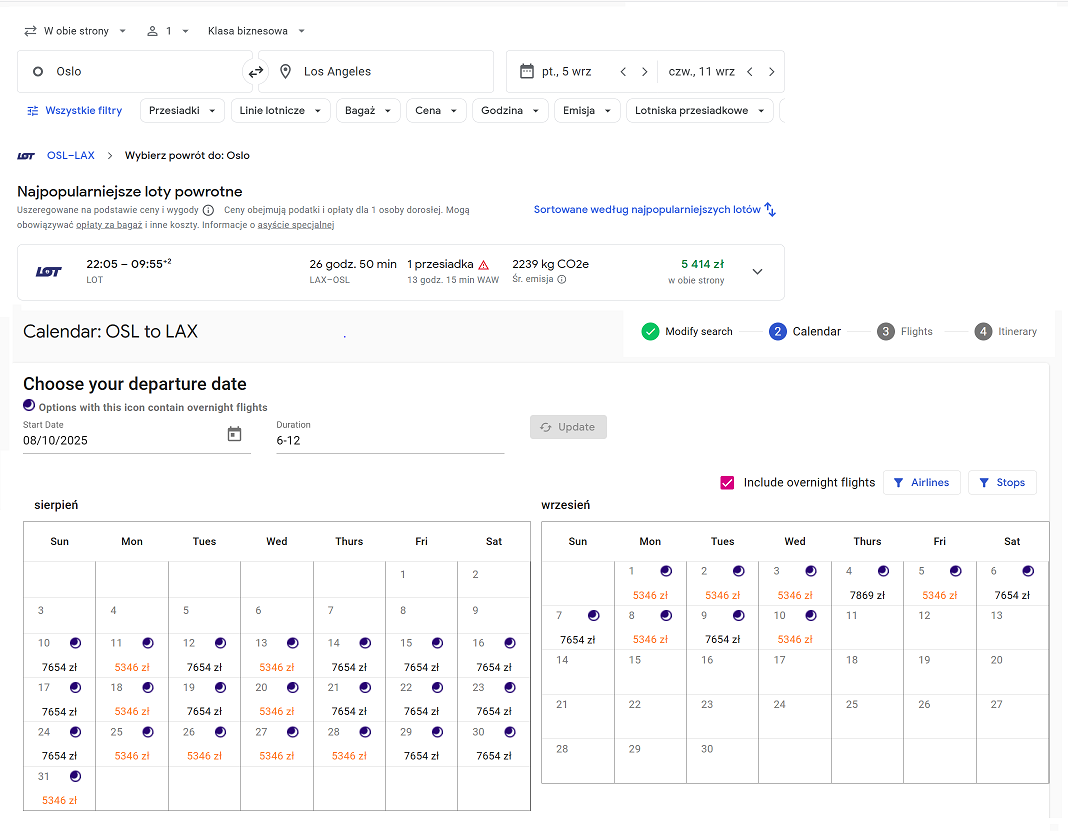Click the info icon next to ceny i wygody
This screenshot has width=1068, height=831.
[x=208, y=210]
